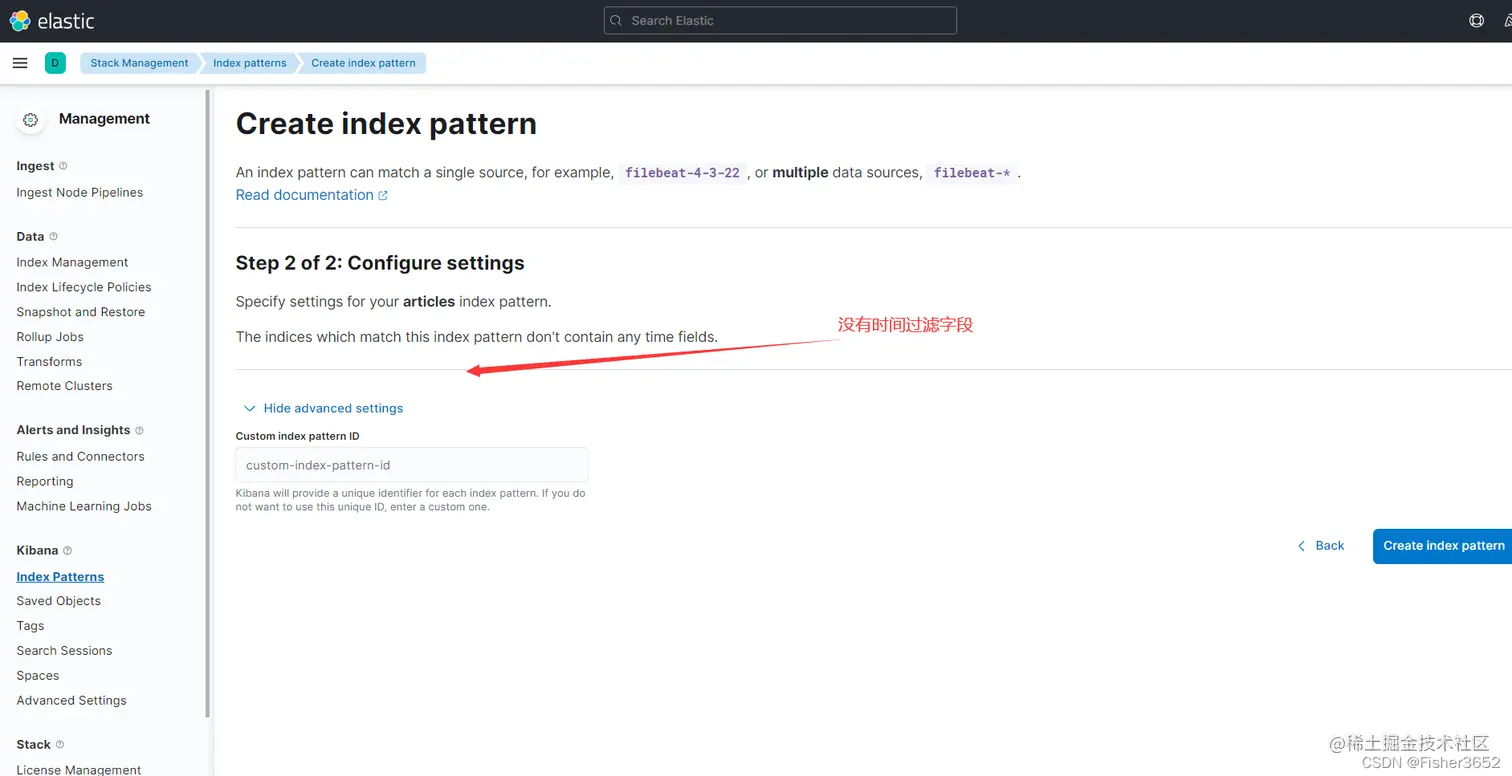Image resolution: width=1512 pixels, height=776 pixels.
Task: Click the Management gear icon
Action: [30, 120]
